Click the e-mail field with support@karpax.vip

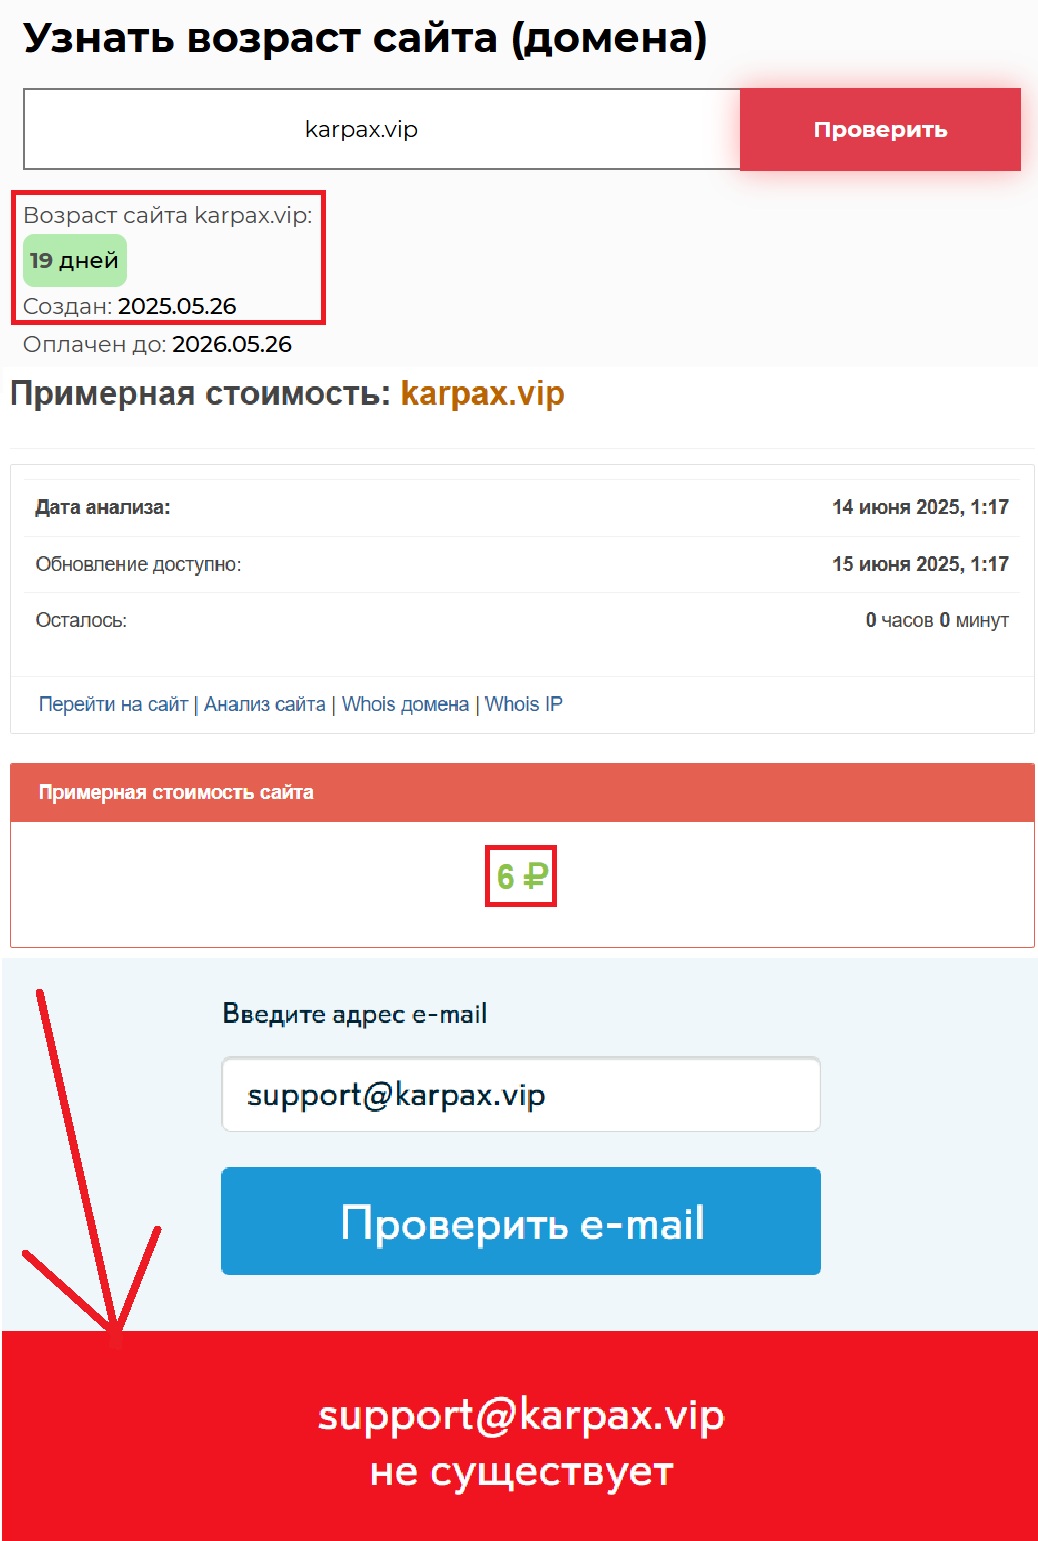coord(521,1095)
